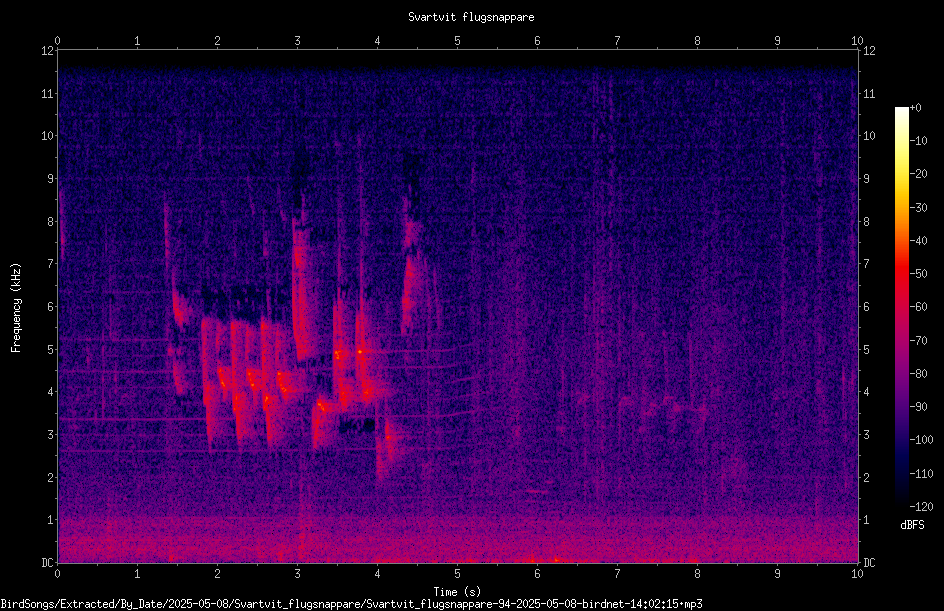
Task: Click the dBFS label under color scale
Action: [912, 525]
